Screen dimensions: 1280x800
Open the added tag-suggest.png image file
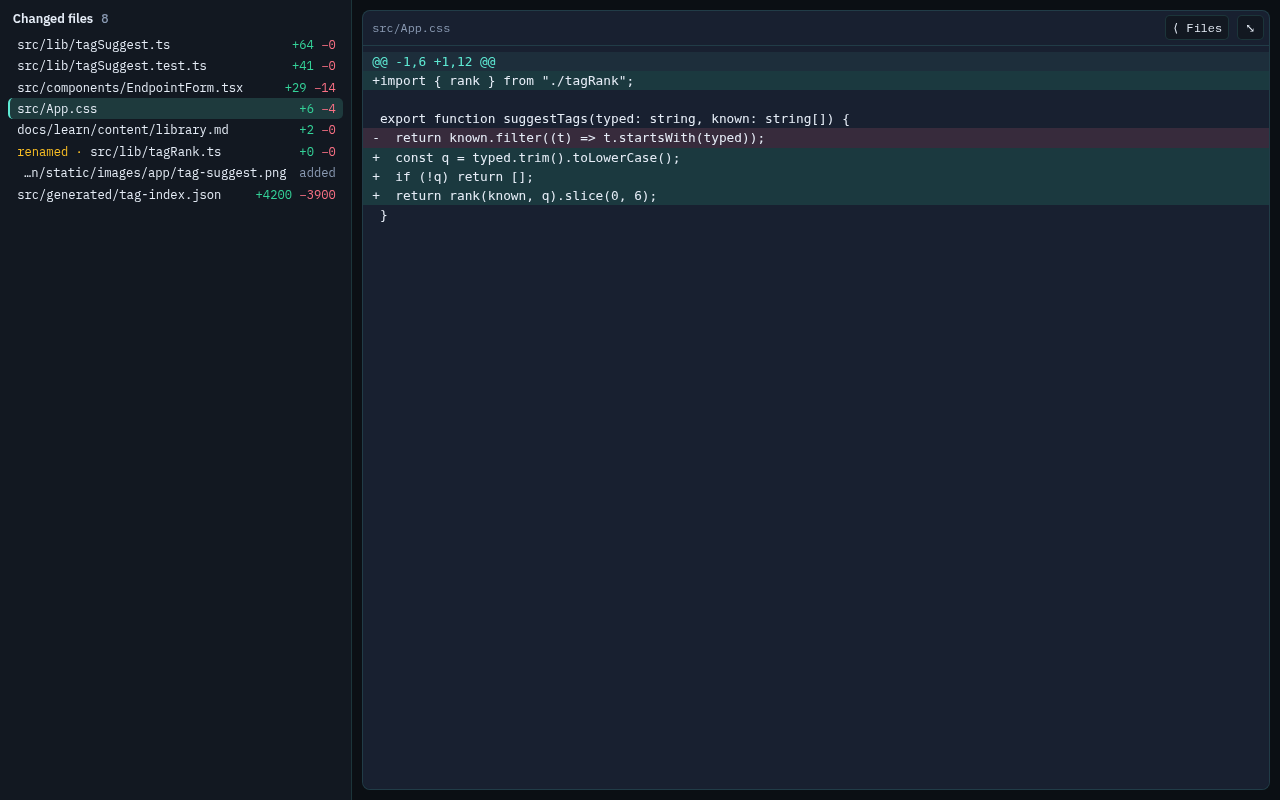[176, 173]
